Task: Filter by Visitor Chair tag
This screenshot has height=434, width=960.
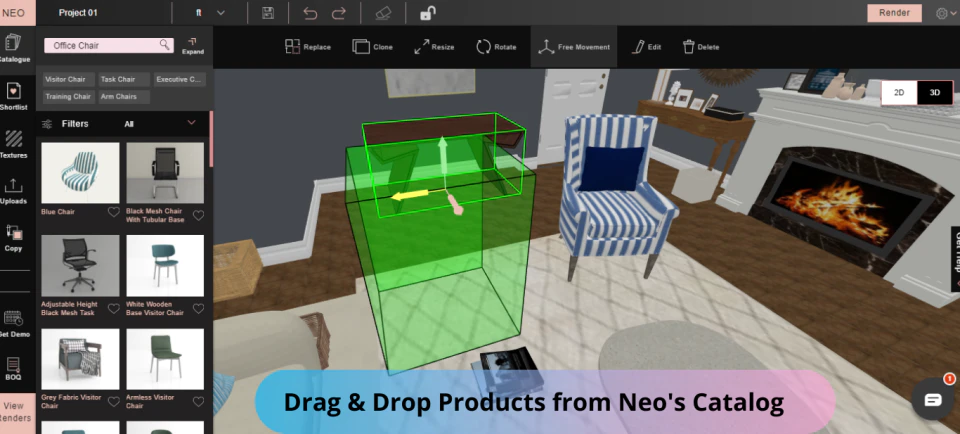Action: 69,80
